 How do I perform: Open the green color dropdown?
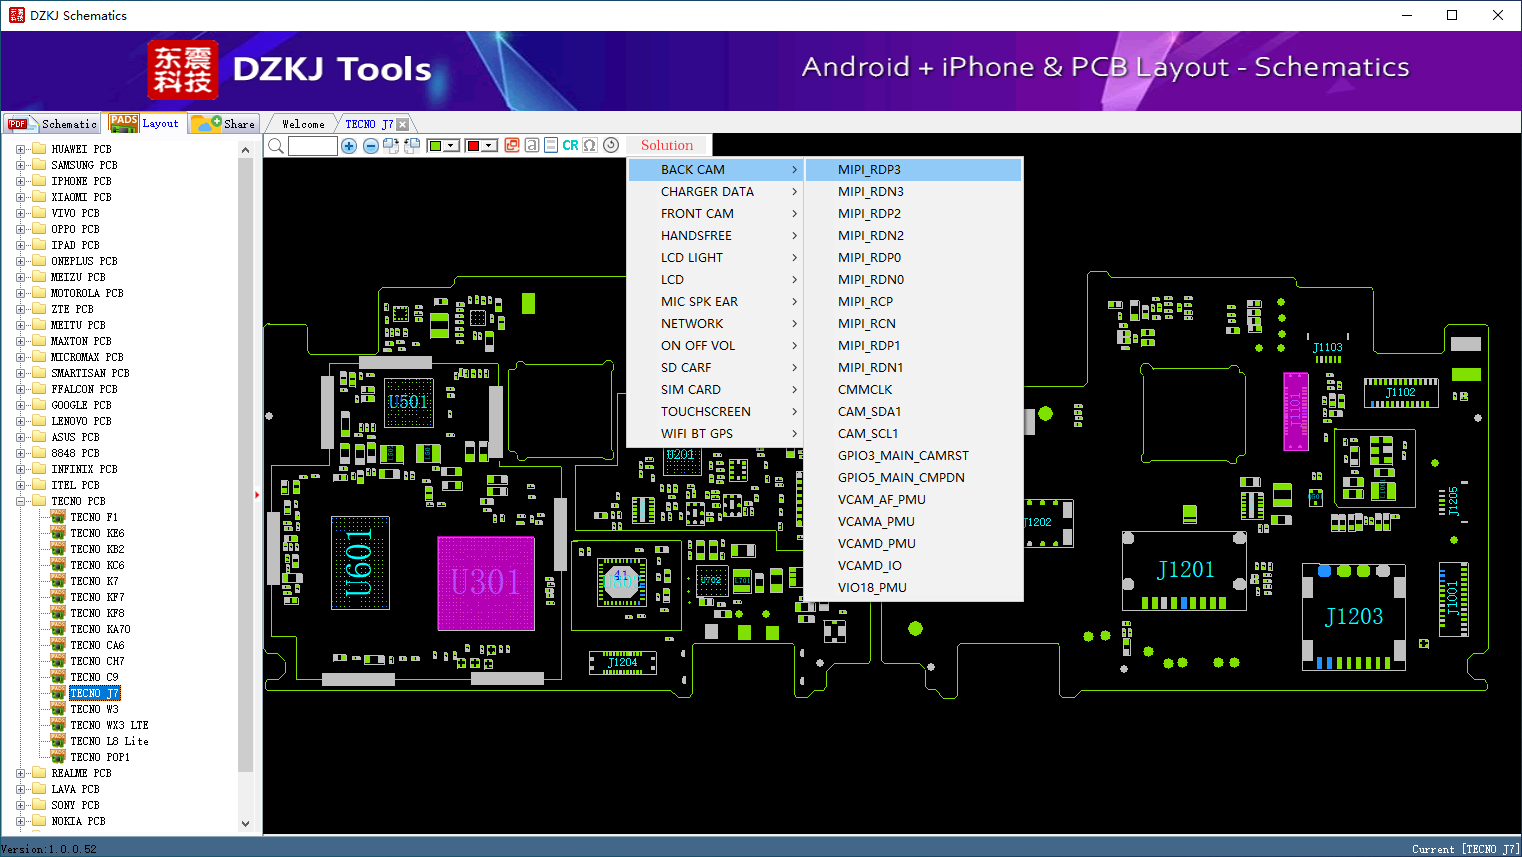(452, 146)
